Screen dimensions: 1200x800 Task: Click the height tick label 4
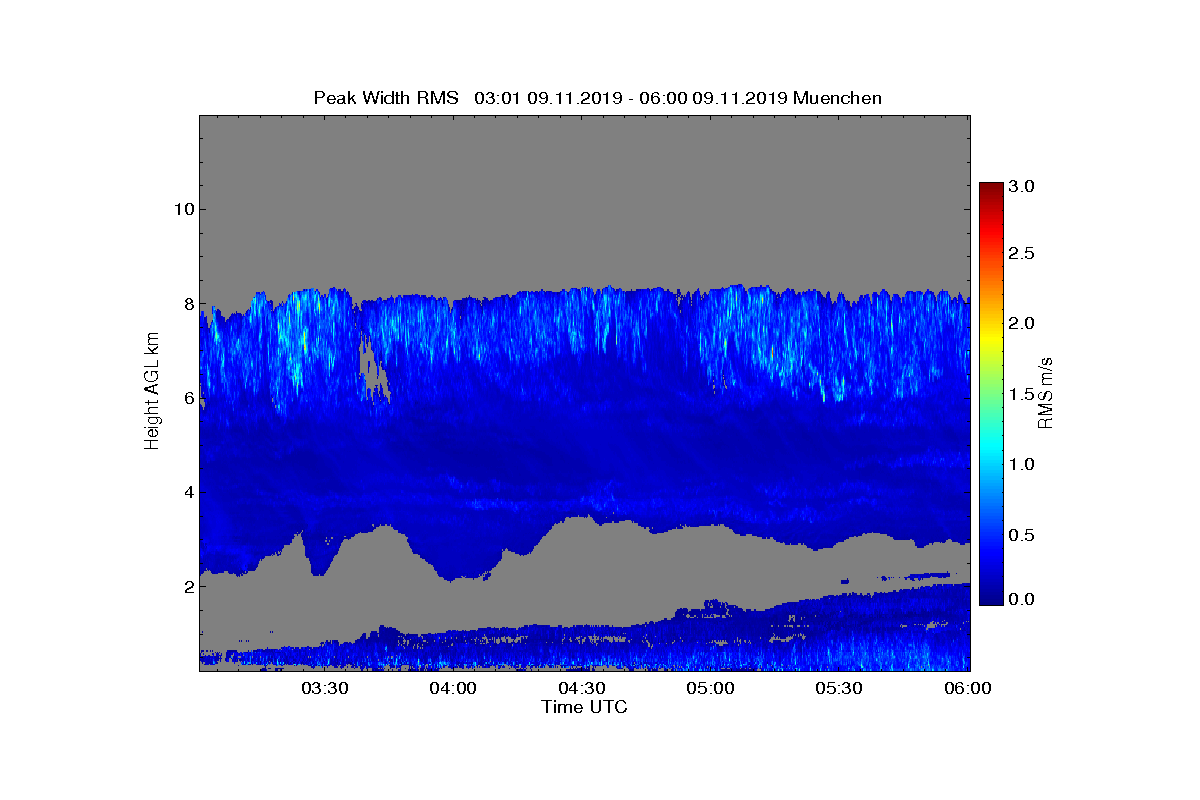point(187,492)
